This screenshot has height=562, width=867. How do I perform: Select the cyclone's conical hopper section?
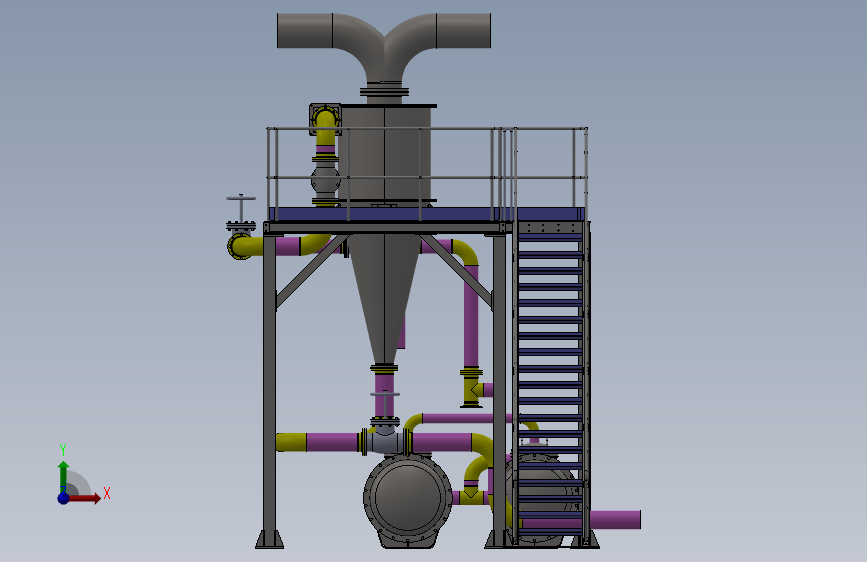click(384, 299)
